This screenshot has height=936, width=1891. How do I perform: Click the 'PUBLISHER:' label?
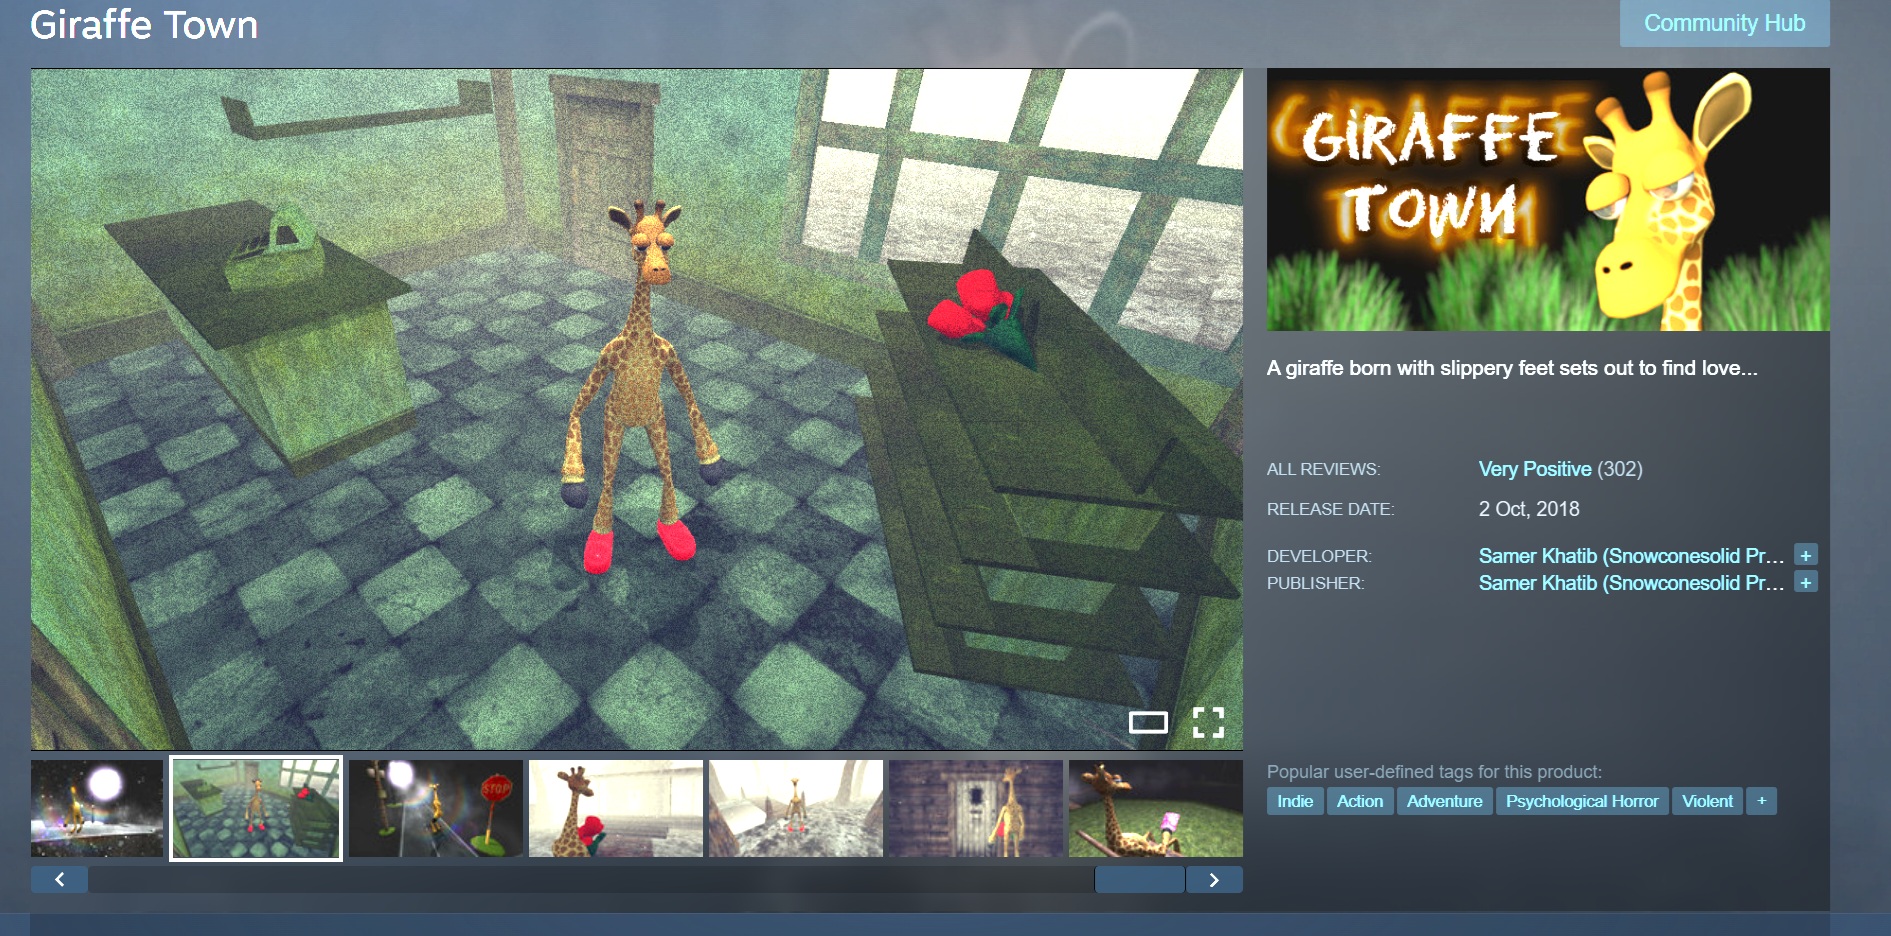1315,583
